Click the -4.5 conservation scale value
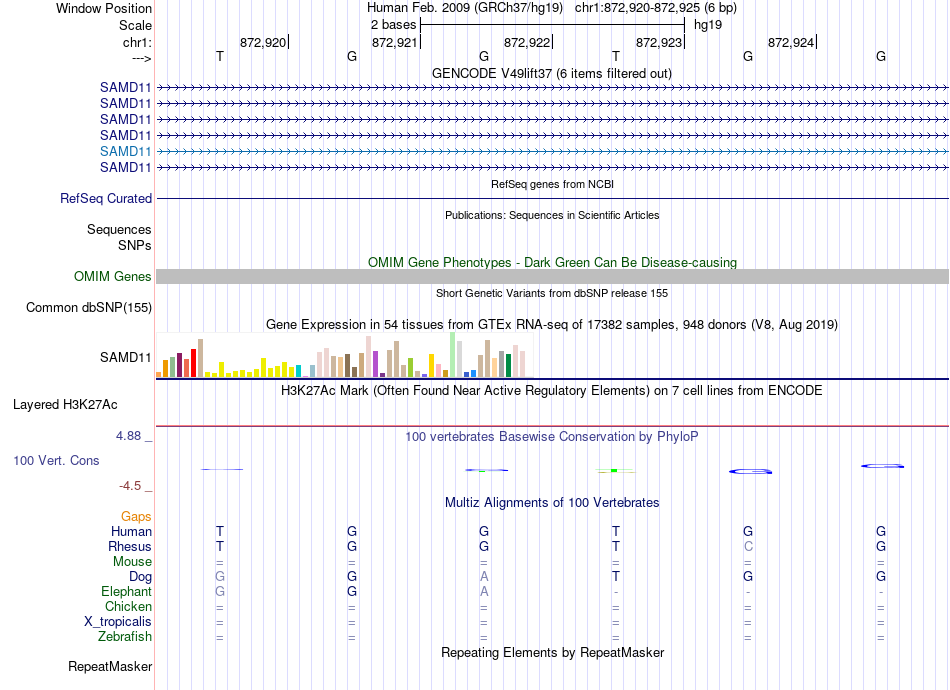Screen dimensions: 950x690 130,486
